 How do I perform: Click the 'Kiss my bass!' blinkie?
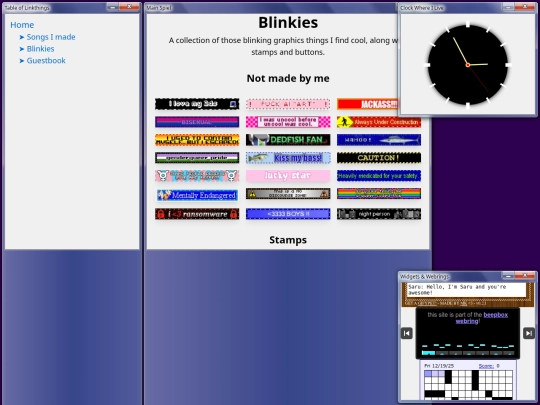click(288, 158)
